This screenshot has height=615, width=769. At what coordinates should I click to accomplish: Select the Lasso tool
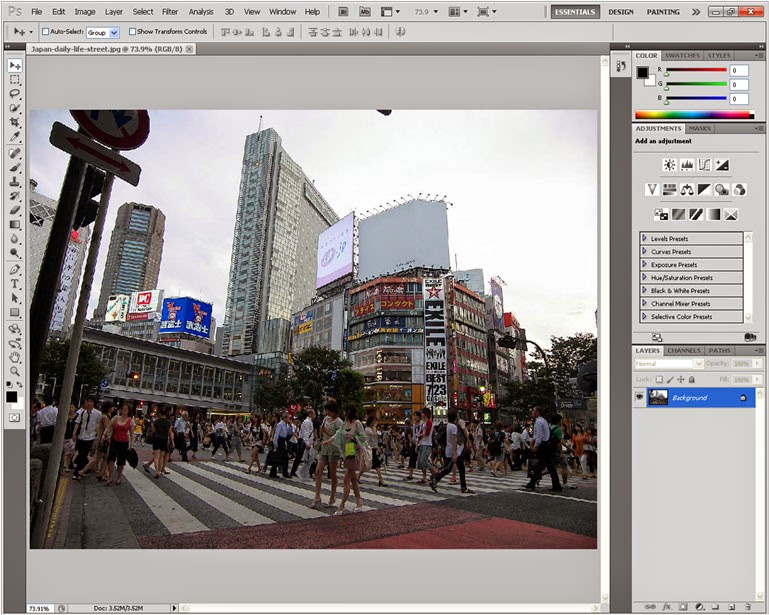point(15,93)
